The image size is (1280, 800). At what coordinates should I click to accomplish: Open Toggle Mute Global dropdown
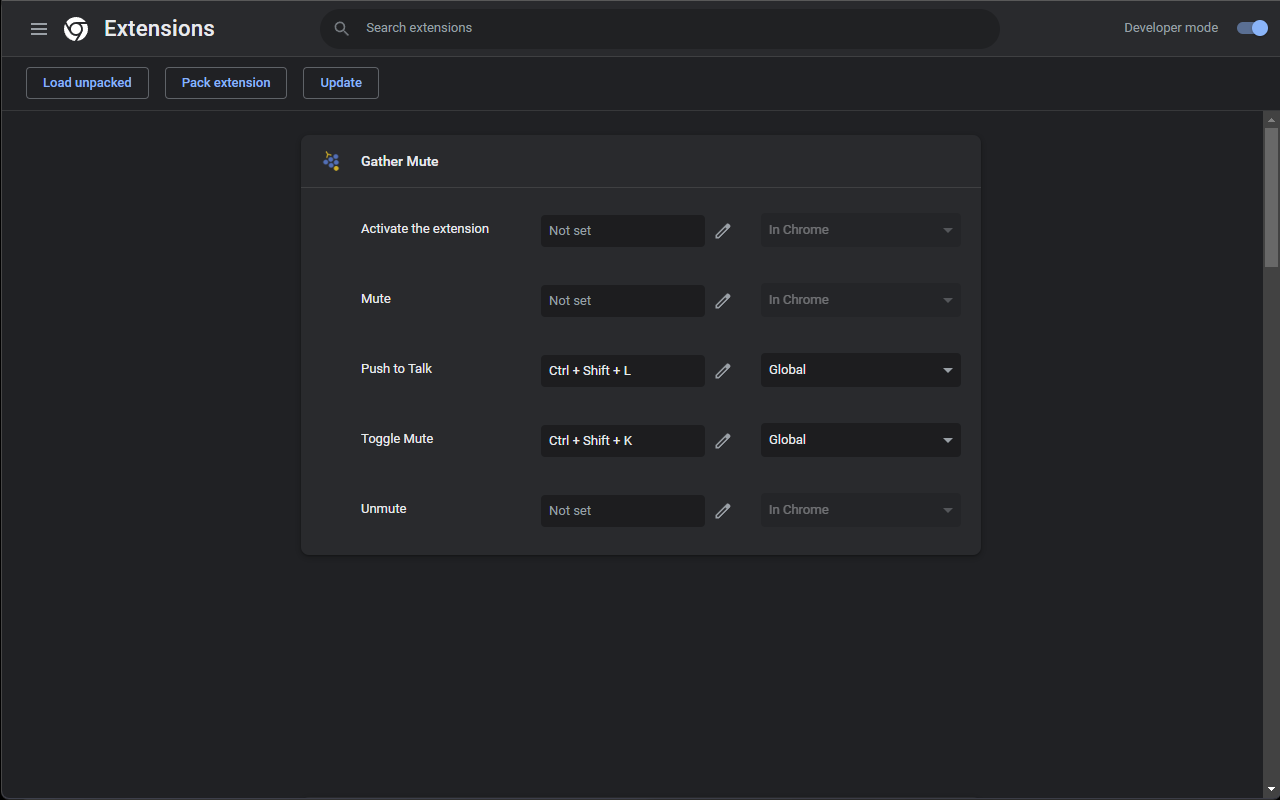point(861,440)
